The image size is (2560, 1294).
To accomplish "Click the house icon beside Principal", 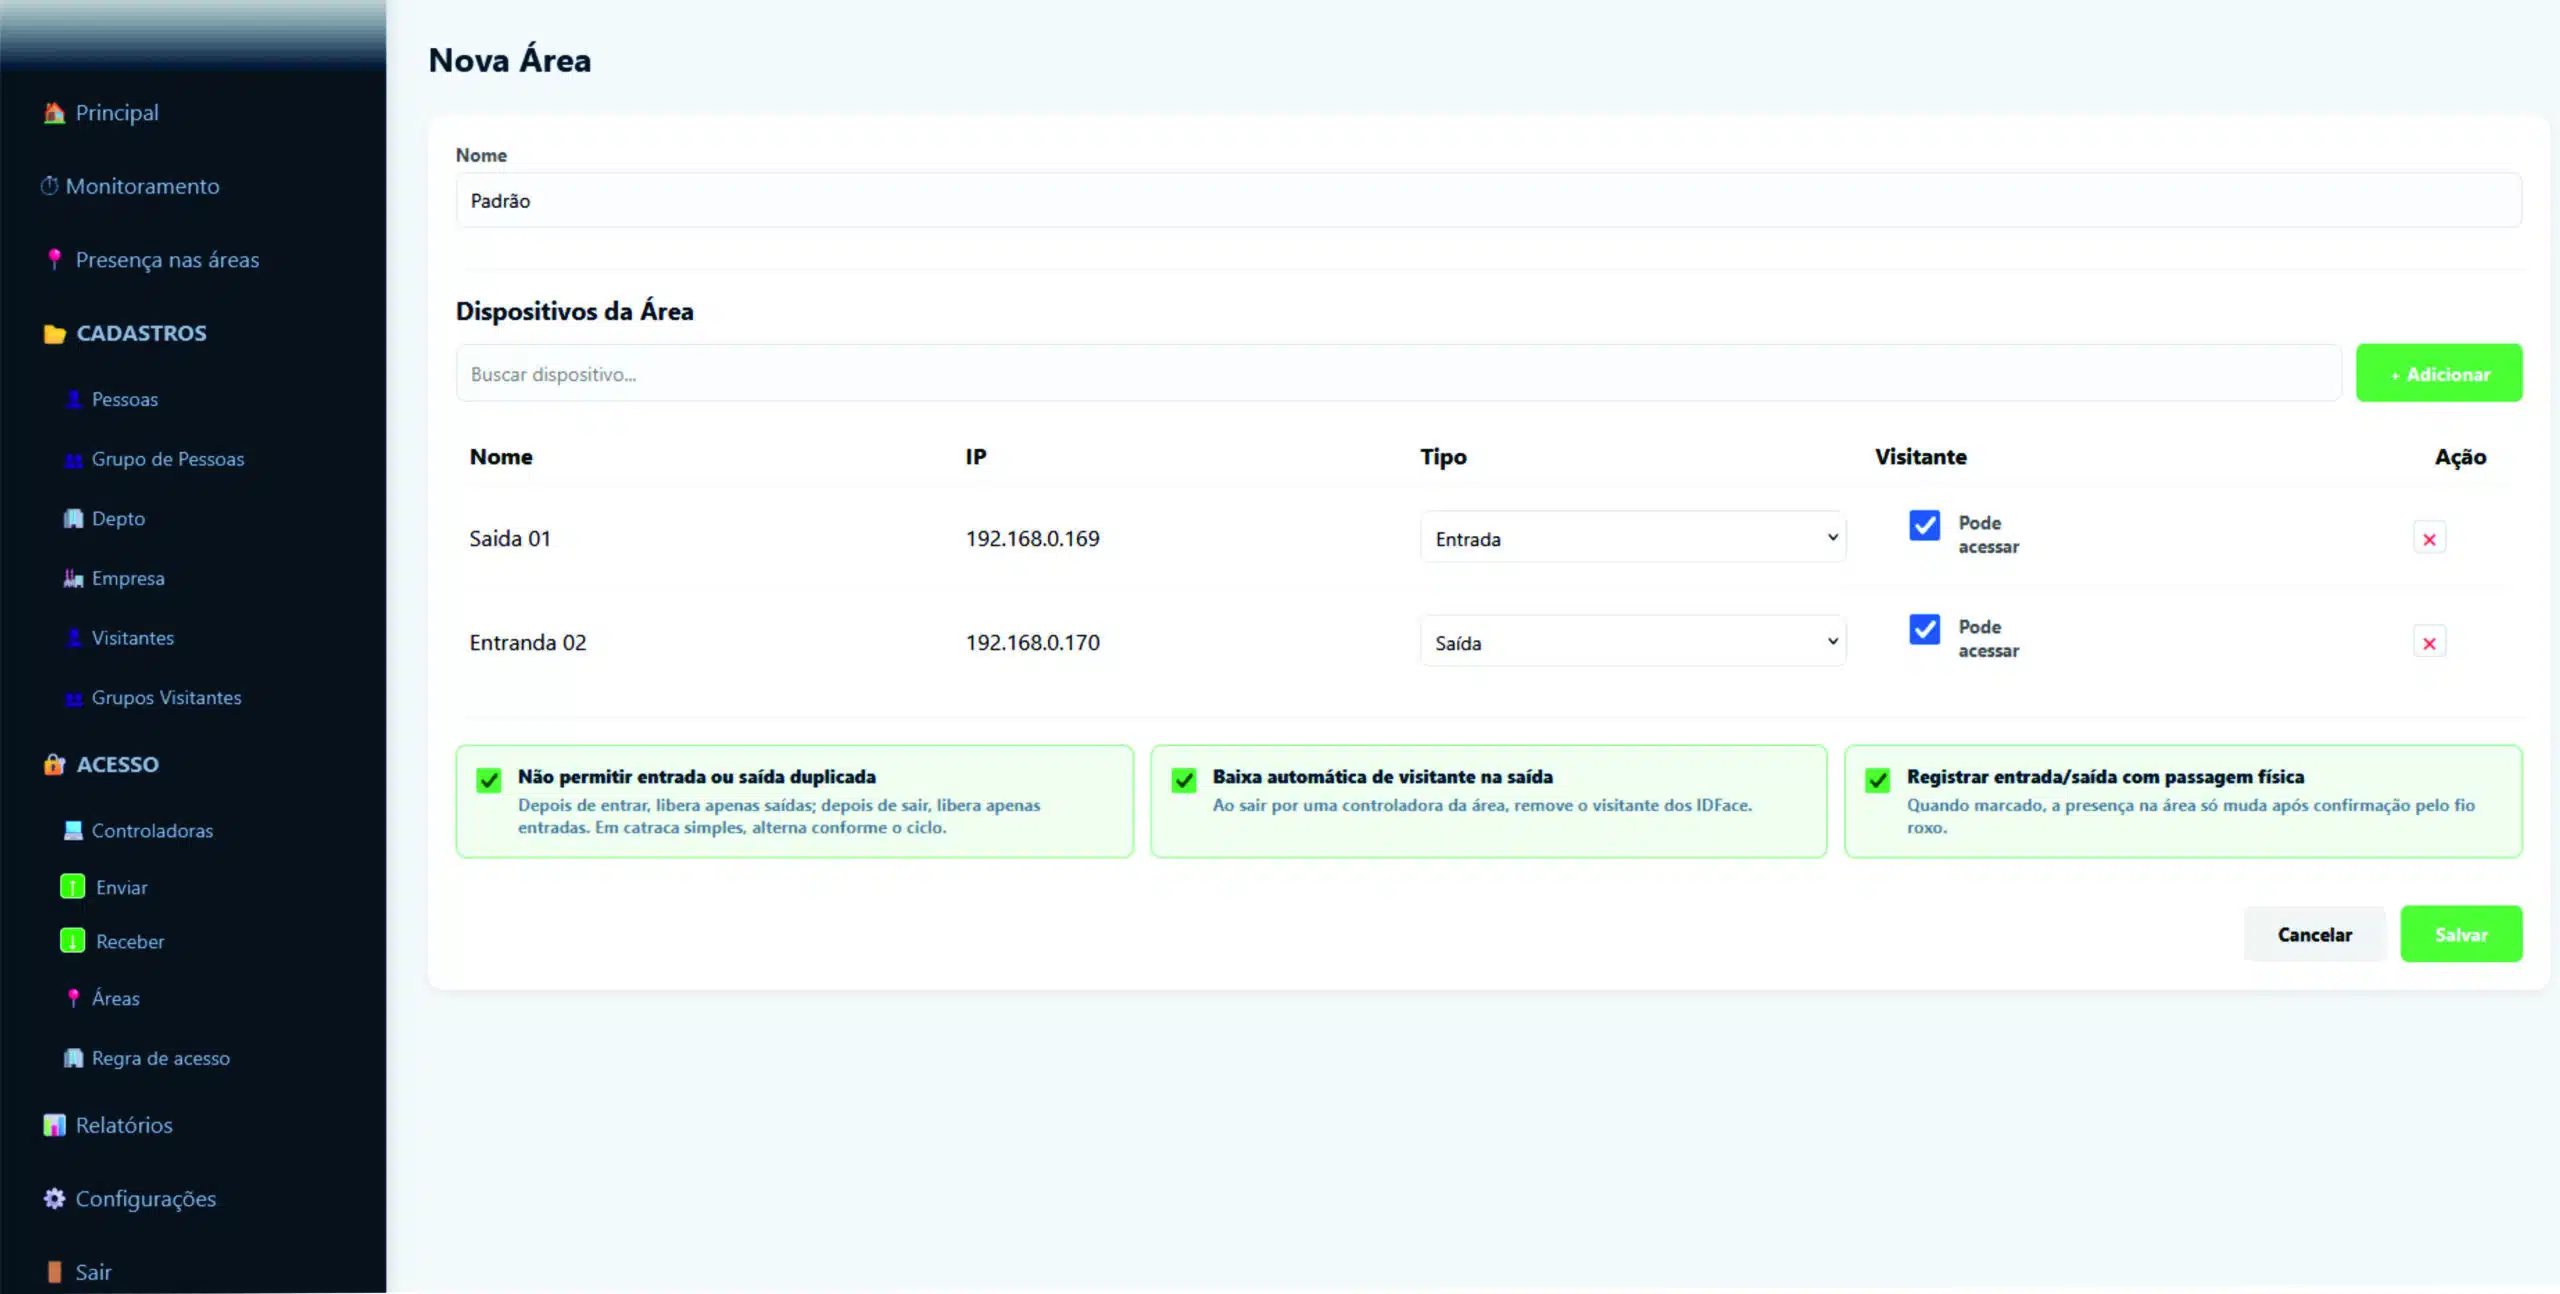I will click(x=54, y=113).
